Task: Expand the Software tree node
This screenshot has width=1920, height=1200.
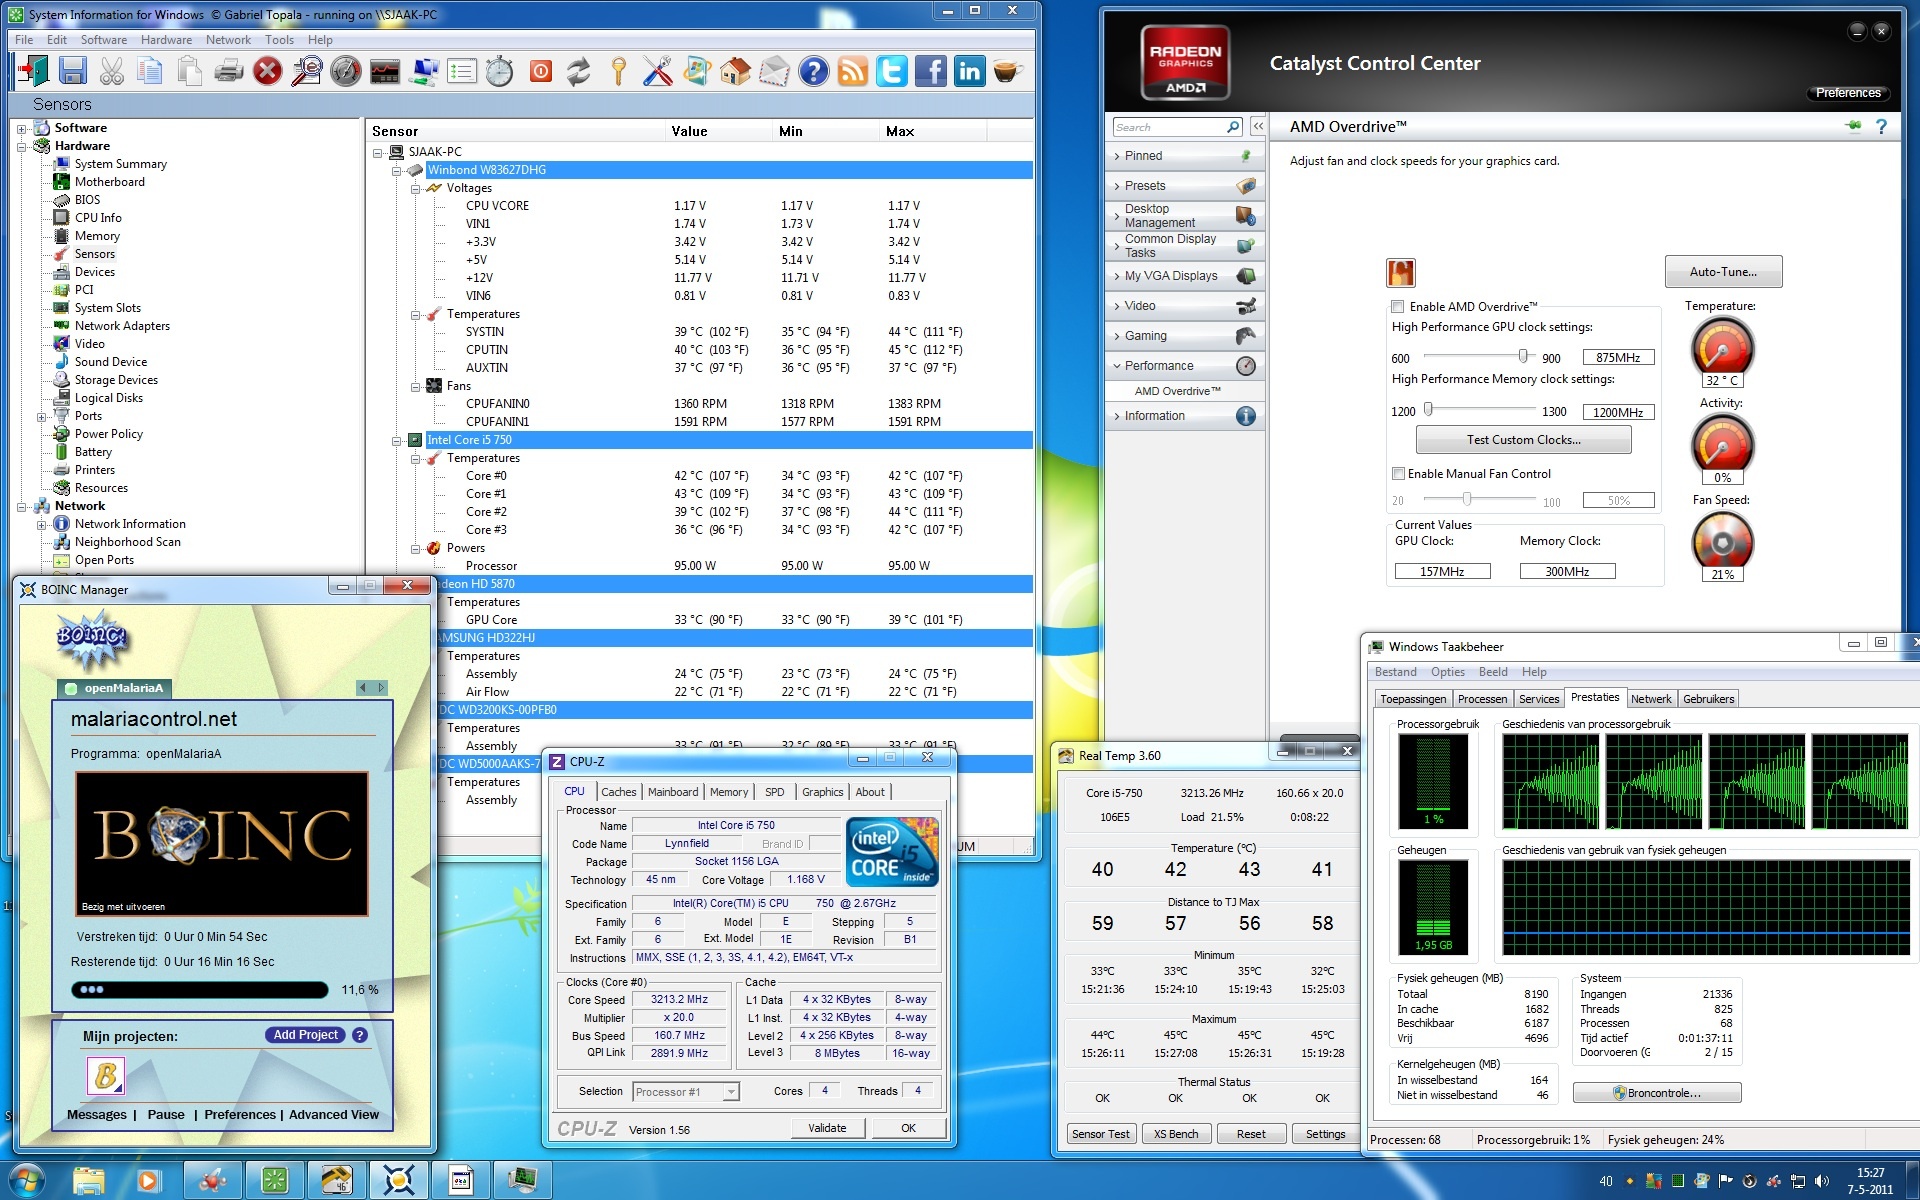Action: click(22, 128)
